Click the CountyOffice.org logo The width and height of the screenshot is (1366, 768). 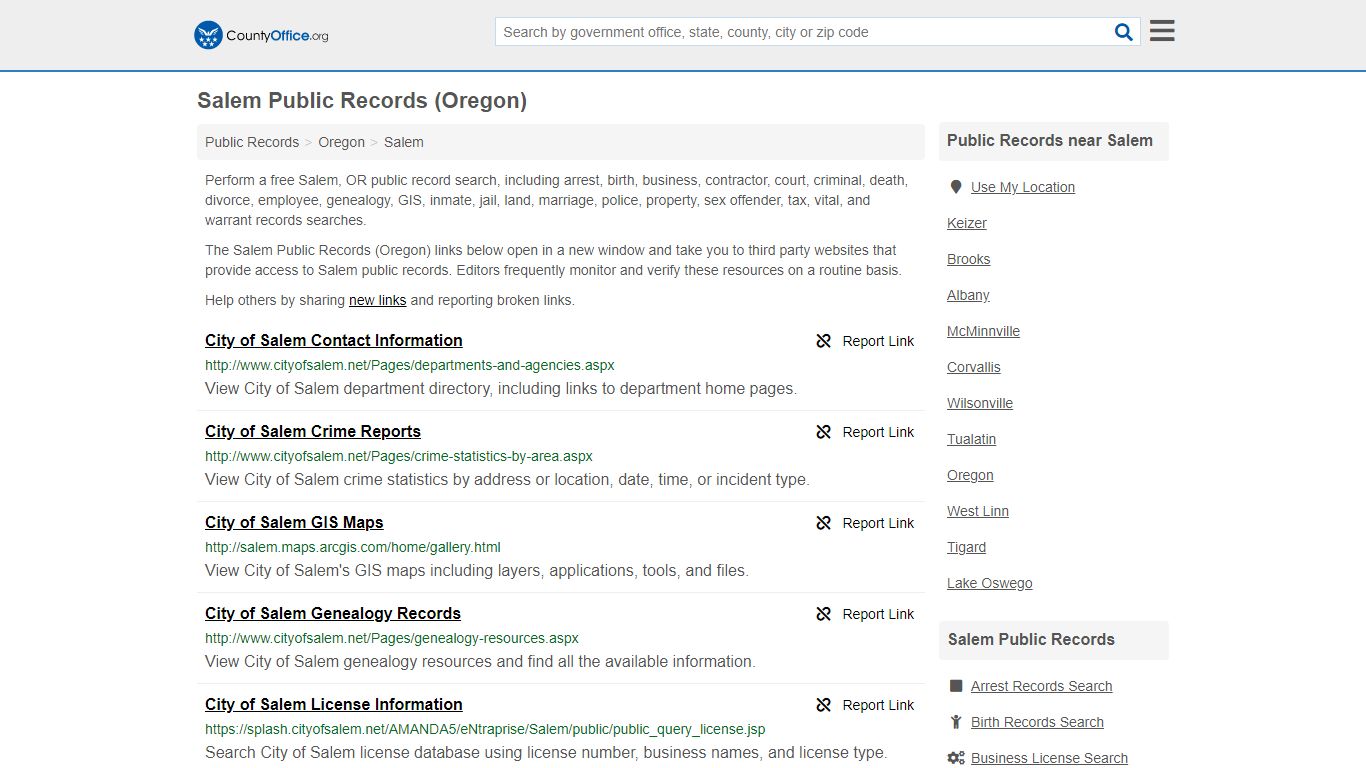tap(261, 35)
